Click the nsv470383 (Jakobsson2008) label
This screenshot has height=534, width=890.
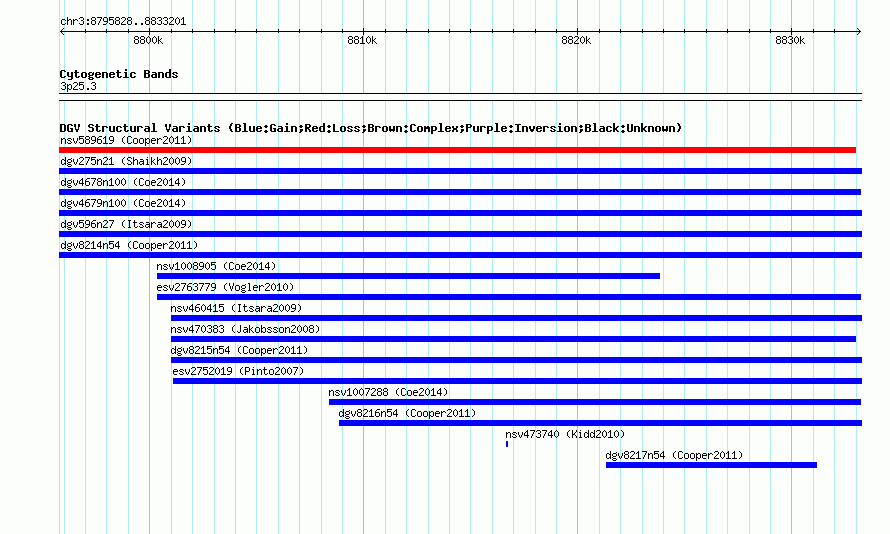click(x=245, y=329)
